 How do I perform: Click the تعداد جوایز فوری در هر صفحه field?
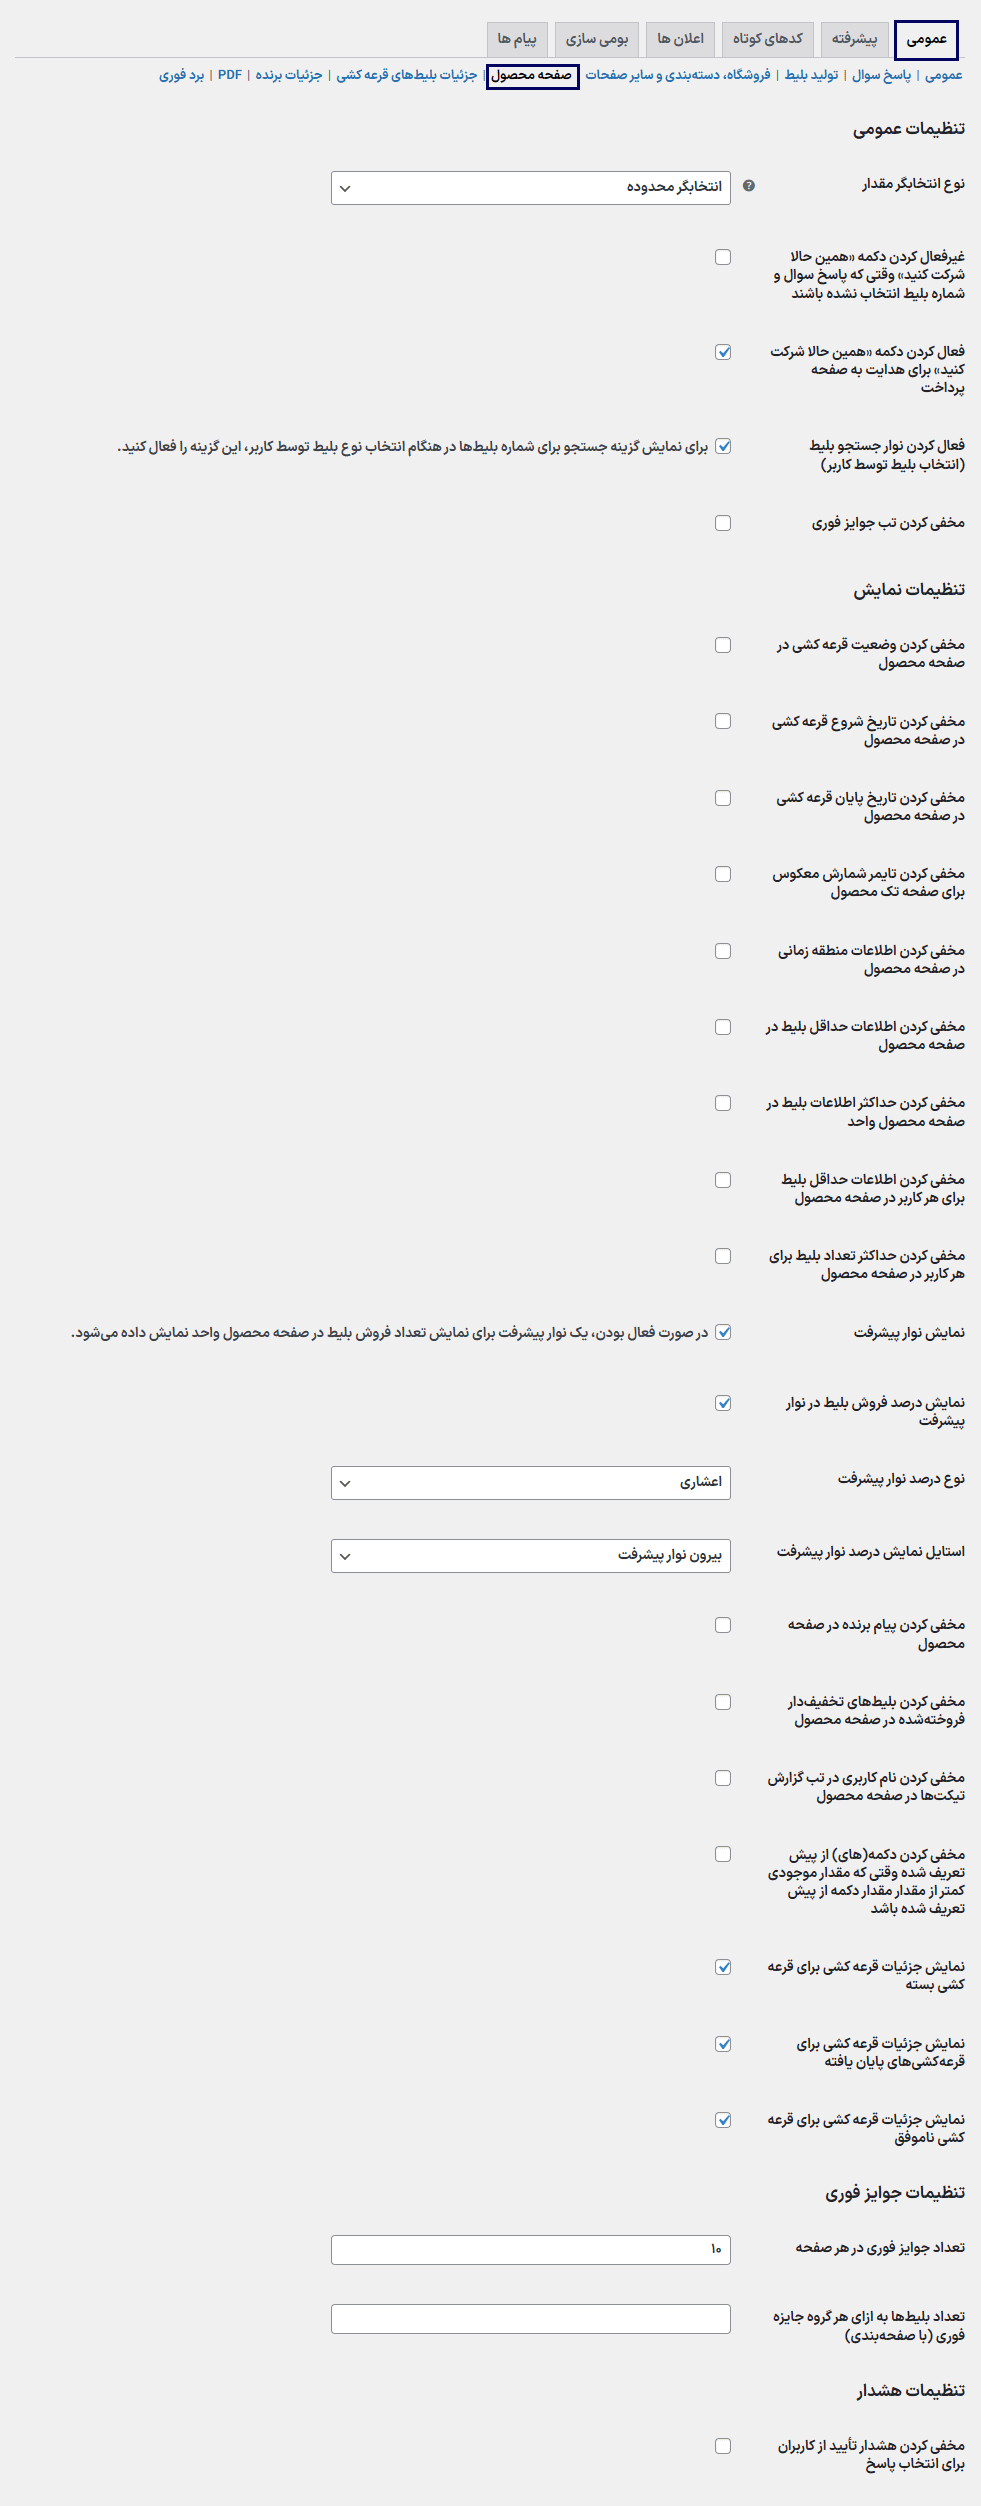click(530, 2249)
